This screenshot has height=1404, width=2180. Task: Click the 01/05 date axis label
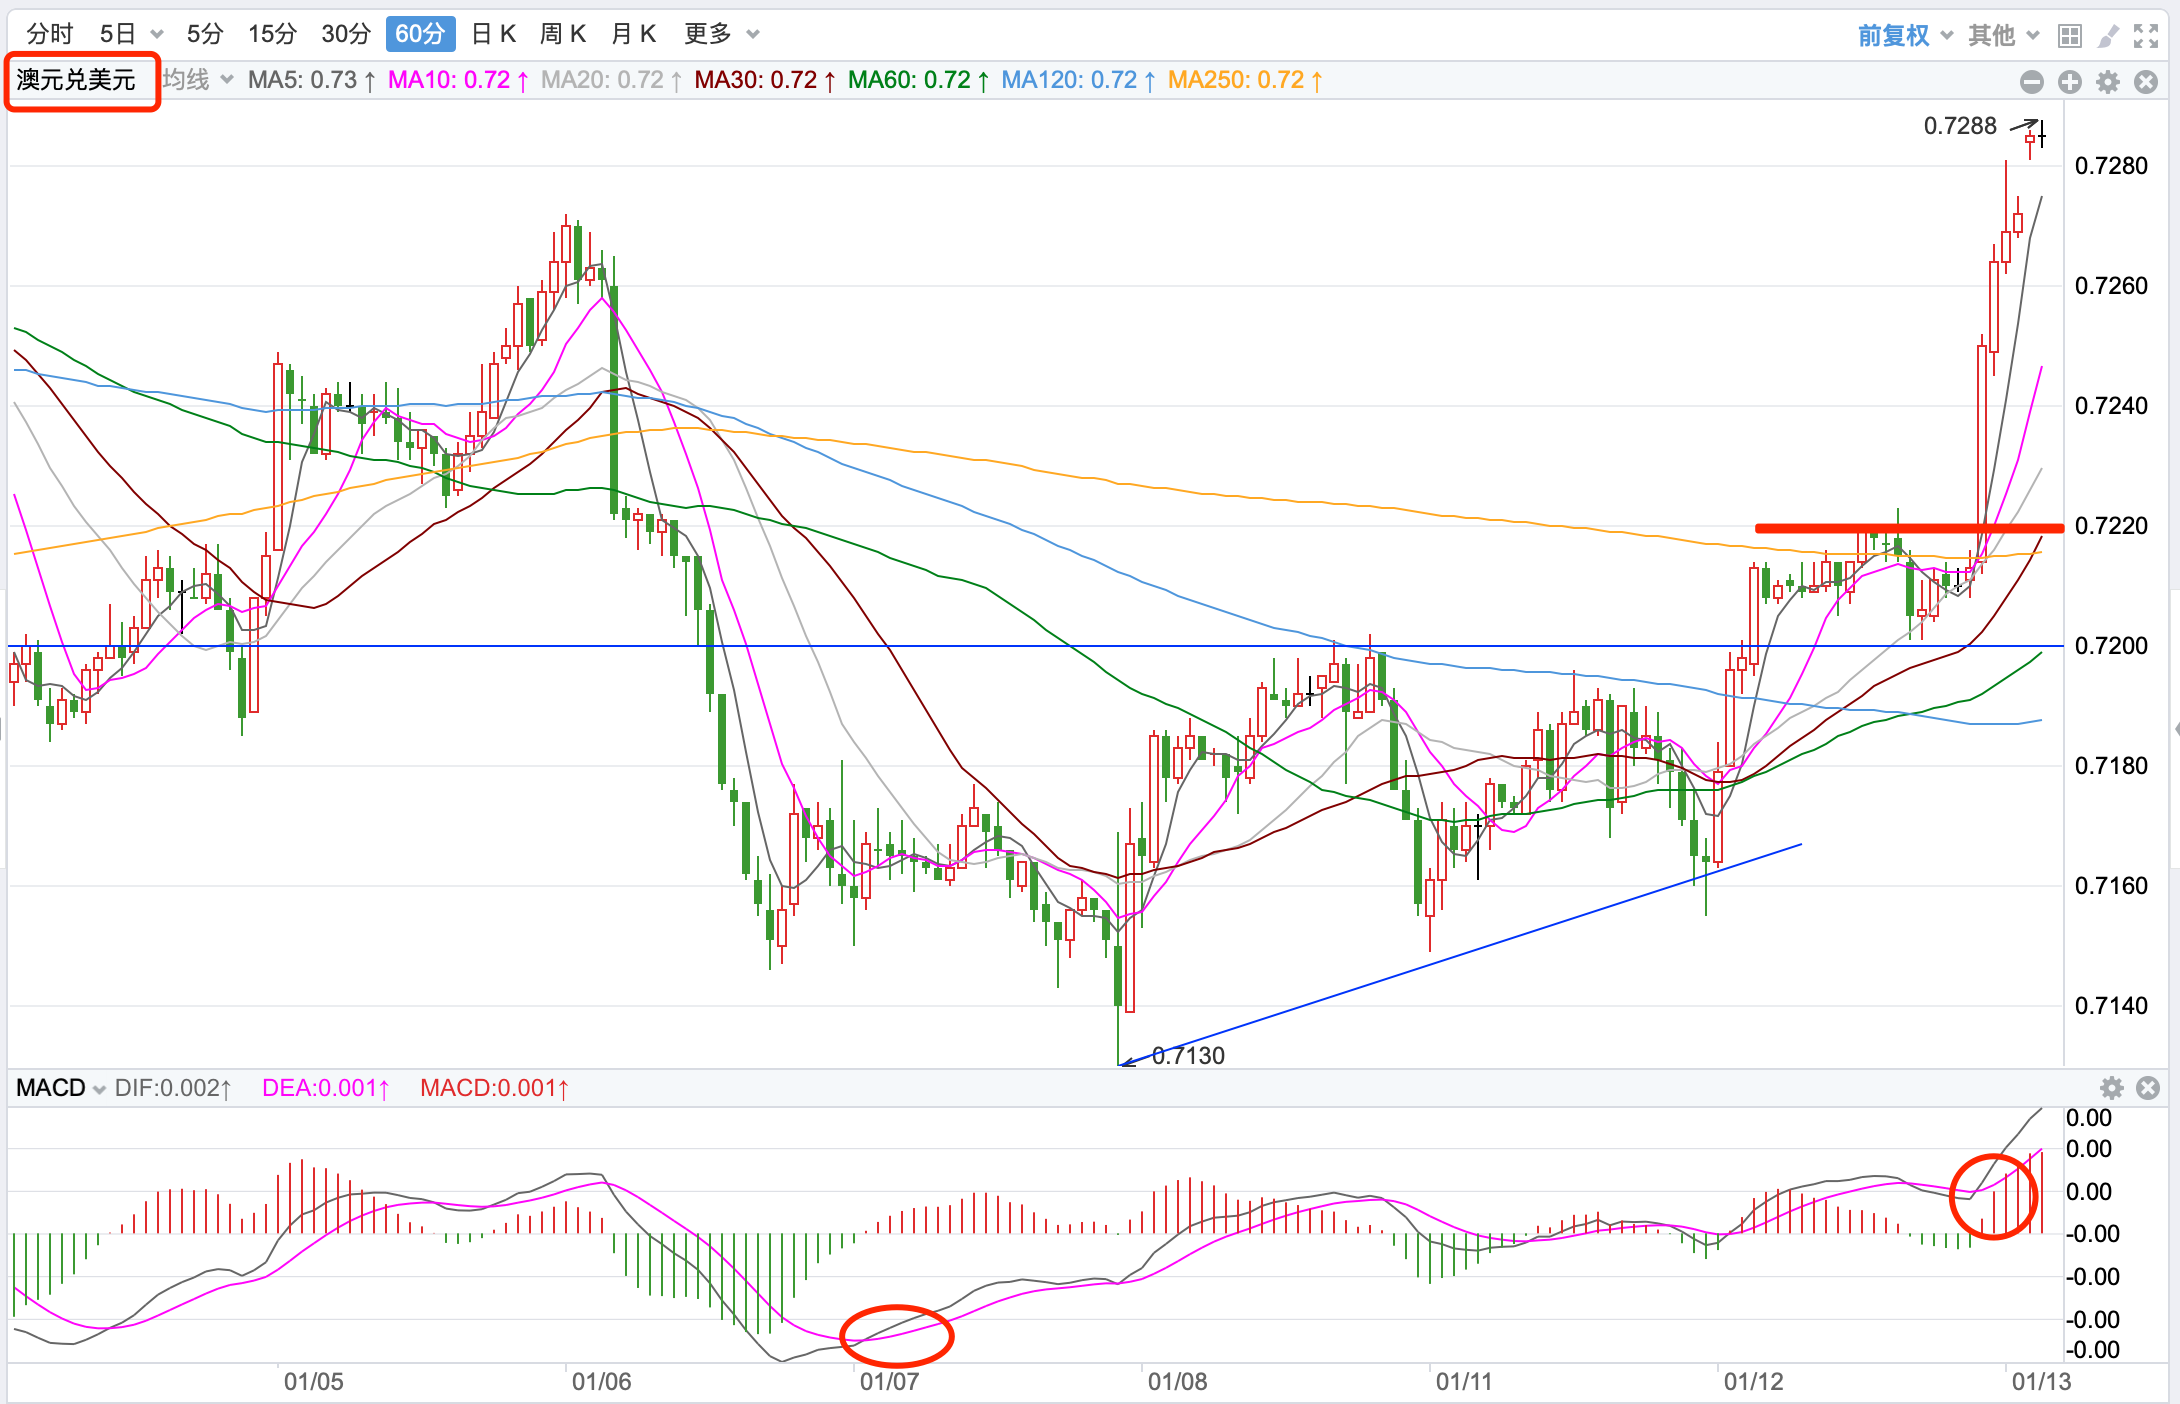(313, 1382)
